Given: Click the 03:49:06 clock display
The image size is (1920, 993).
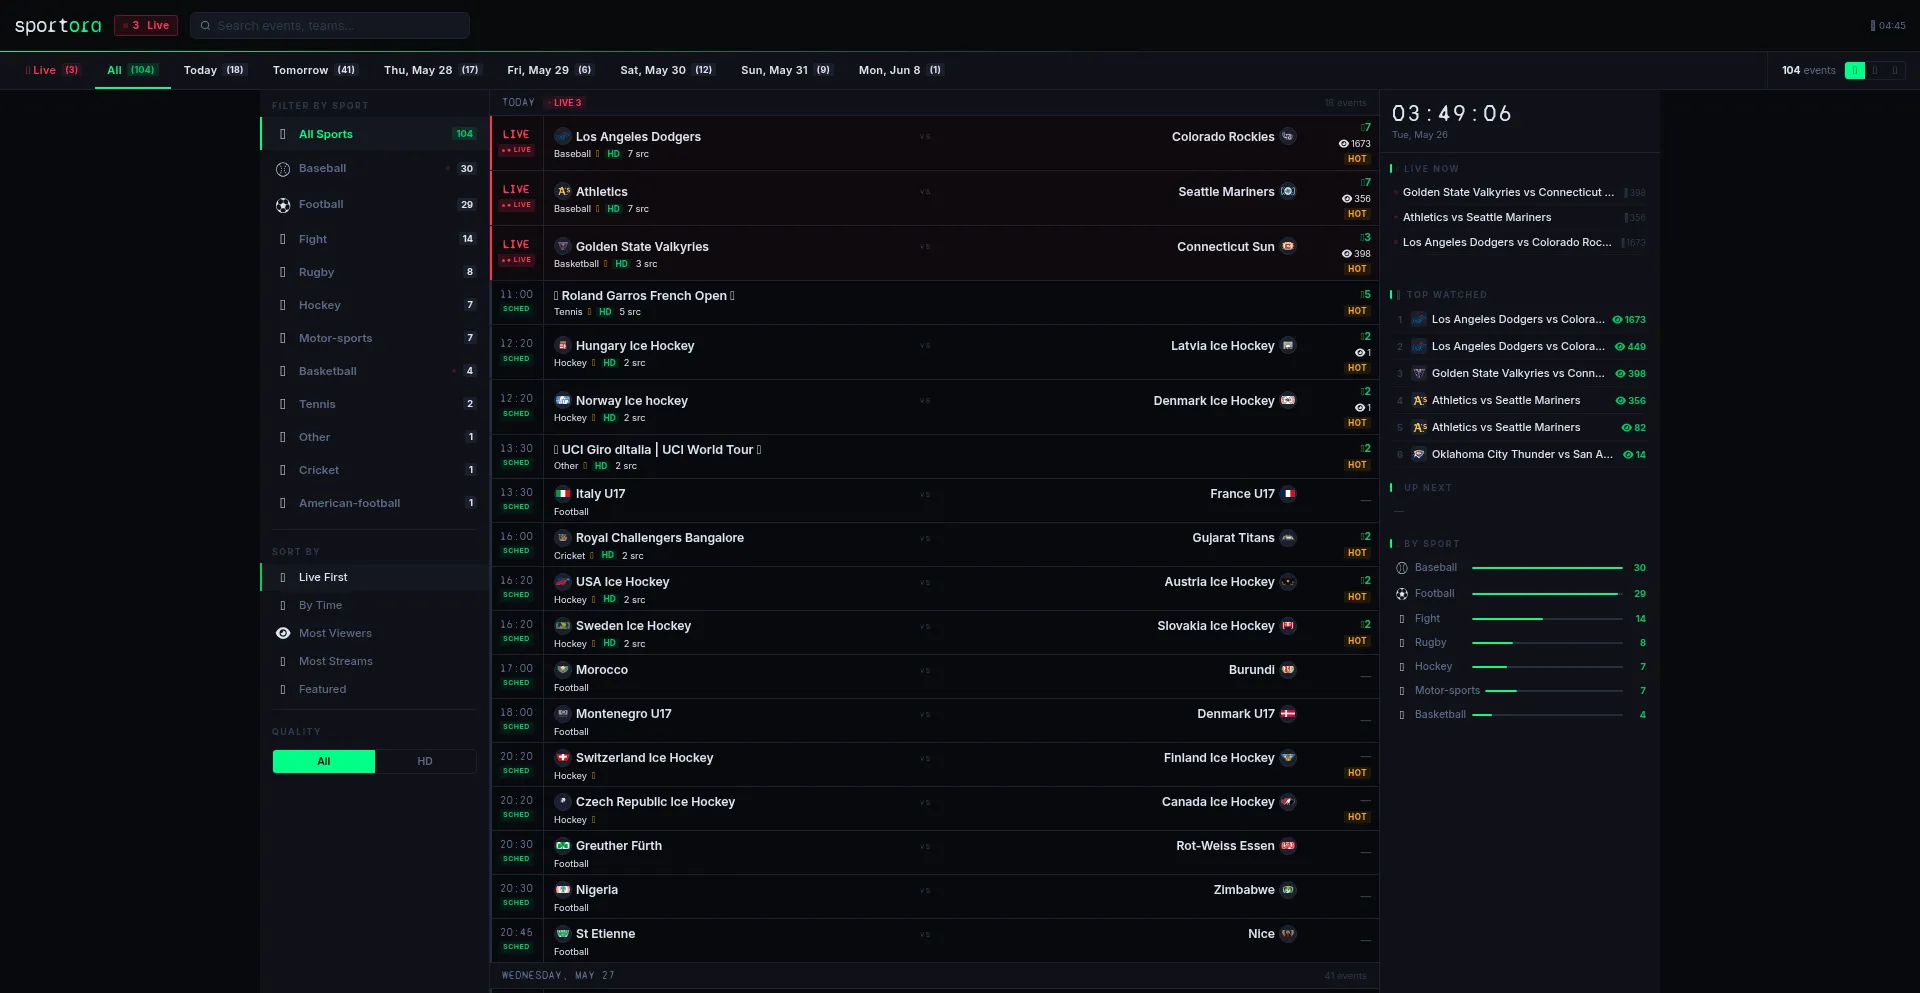Looking at the screenshot, I should (x=1452, y=114).
